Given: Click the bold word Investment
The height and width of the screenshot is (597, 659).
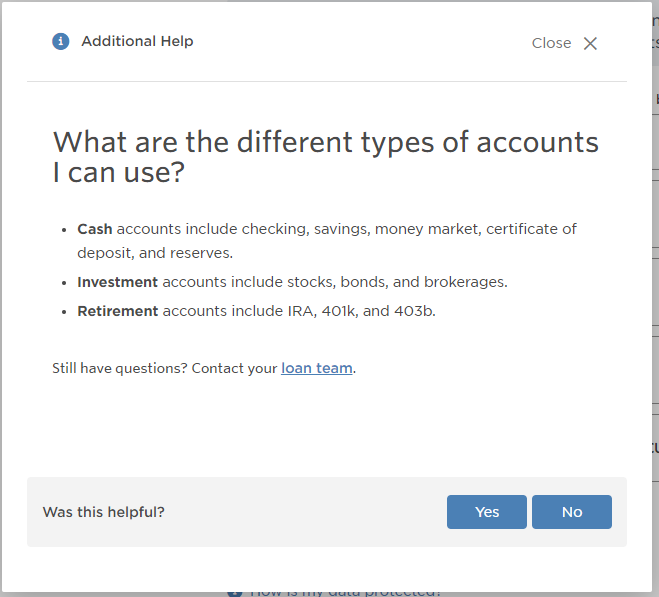Looking at the screenshot, I should [117, 282].
